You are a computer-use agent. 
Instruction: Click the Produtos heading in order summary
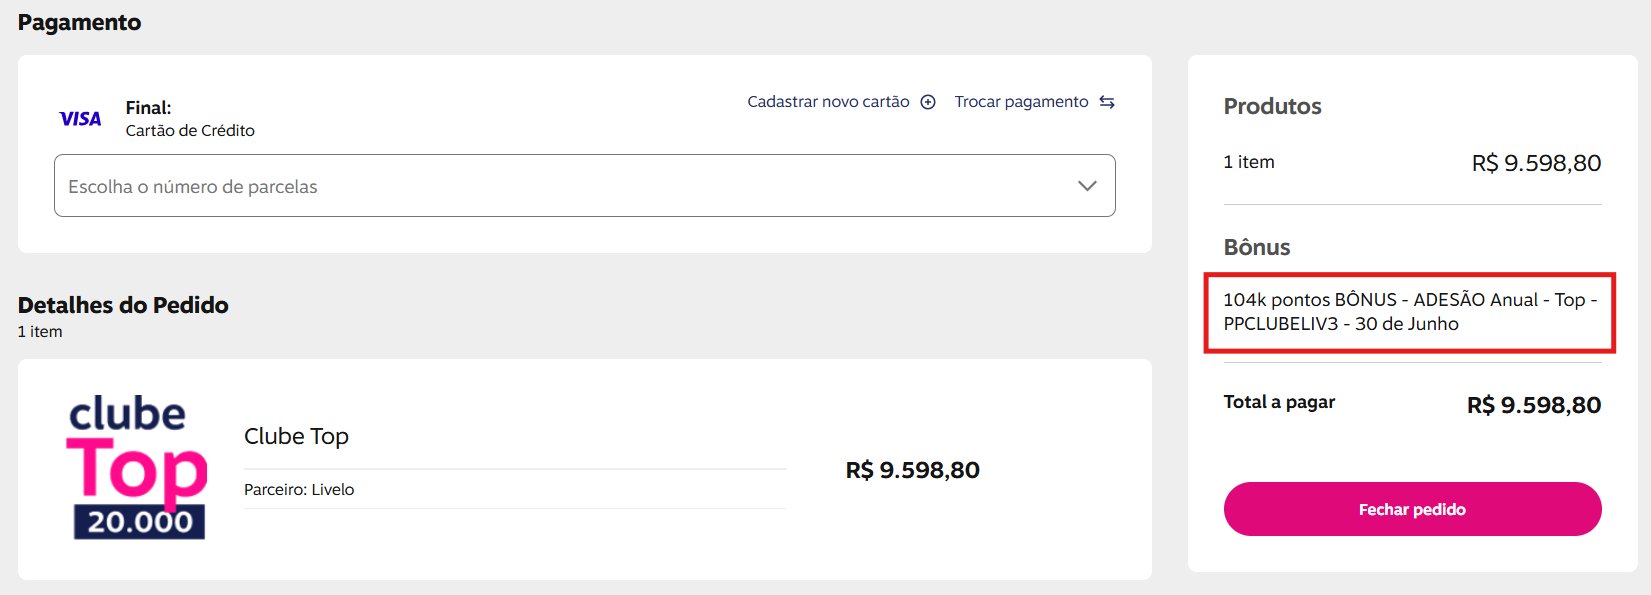click(x=1272, y=106)
